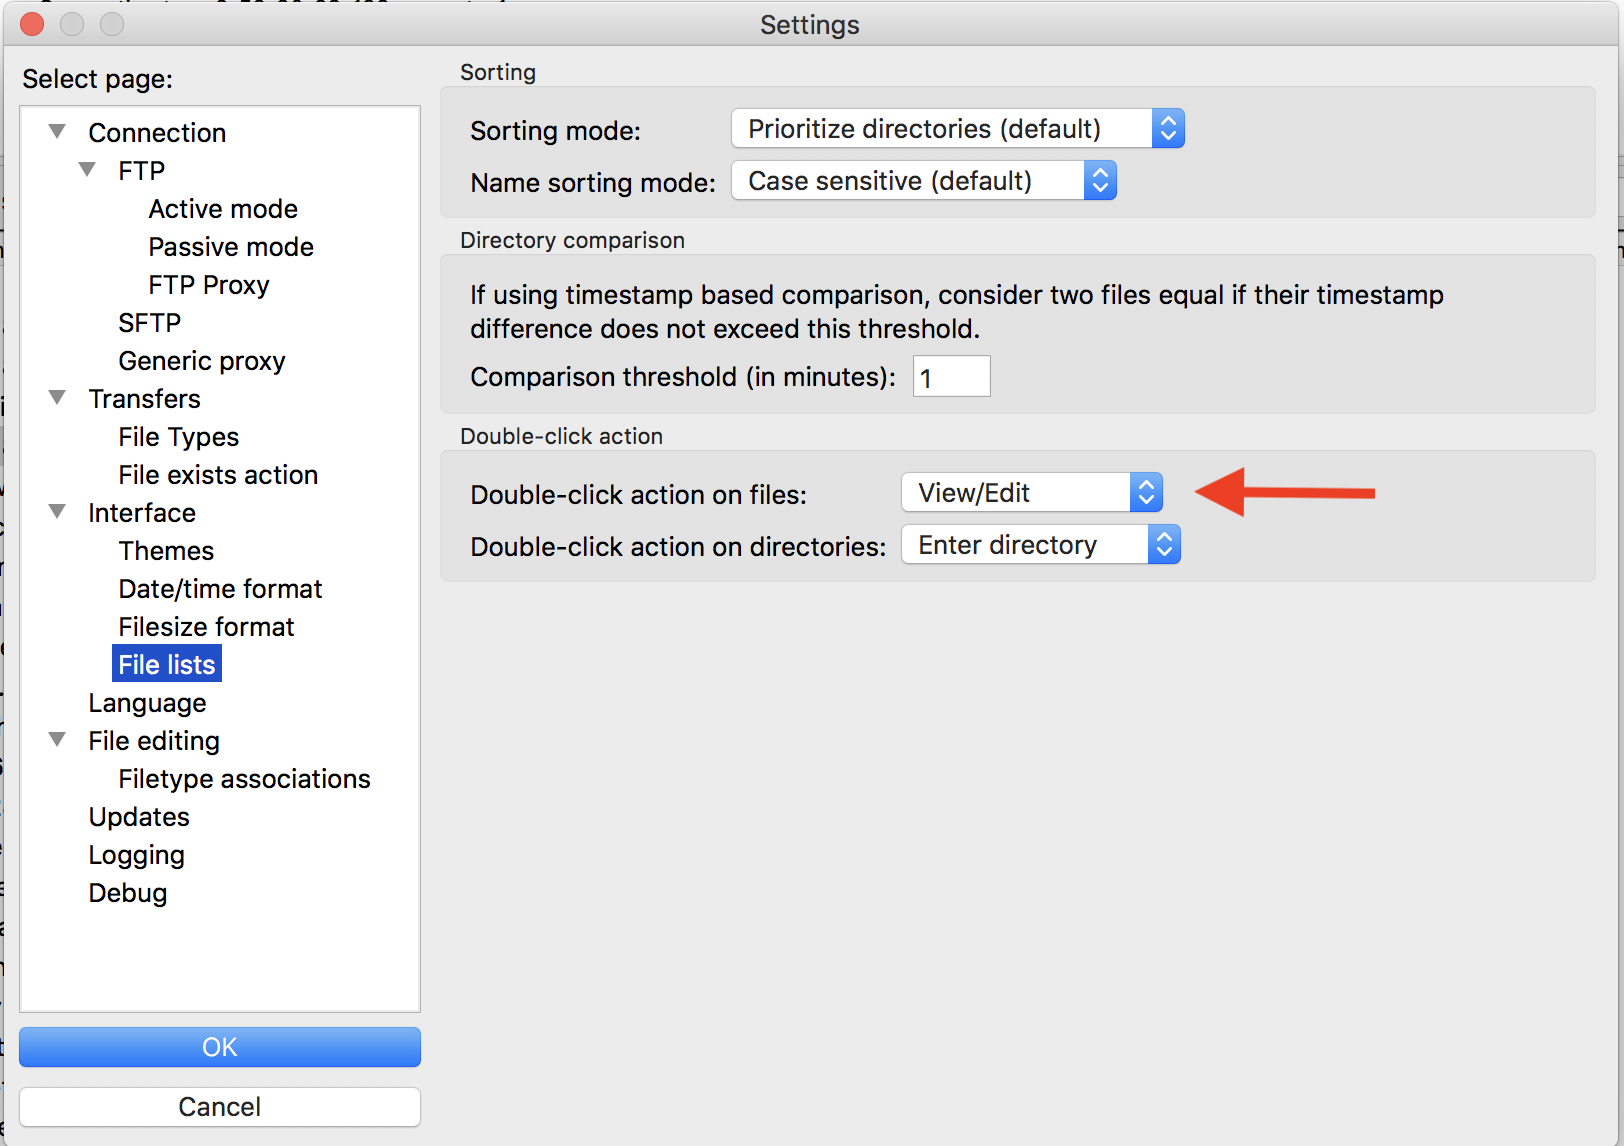The height and width of the screenshot is (1146, 1624).
Task: Select the Filetype associations page
Action: tap(244, 778)
